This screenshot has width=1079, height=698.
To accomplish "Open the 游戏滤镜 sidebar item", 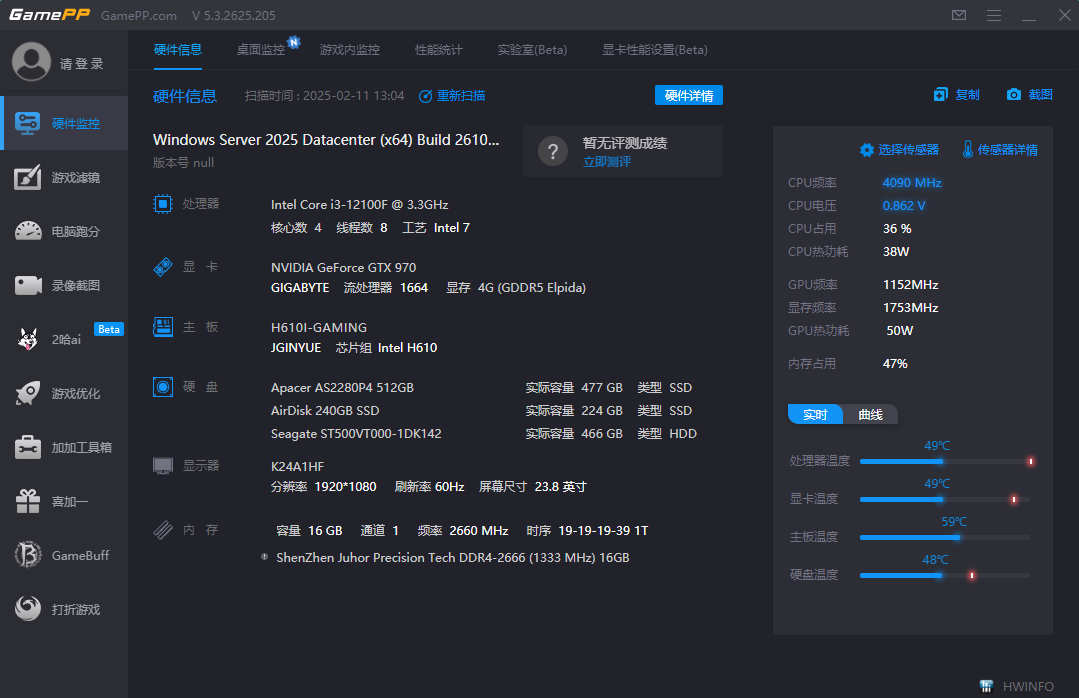I will pyautogui.click(x=64, y=178).
